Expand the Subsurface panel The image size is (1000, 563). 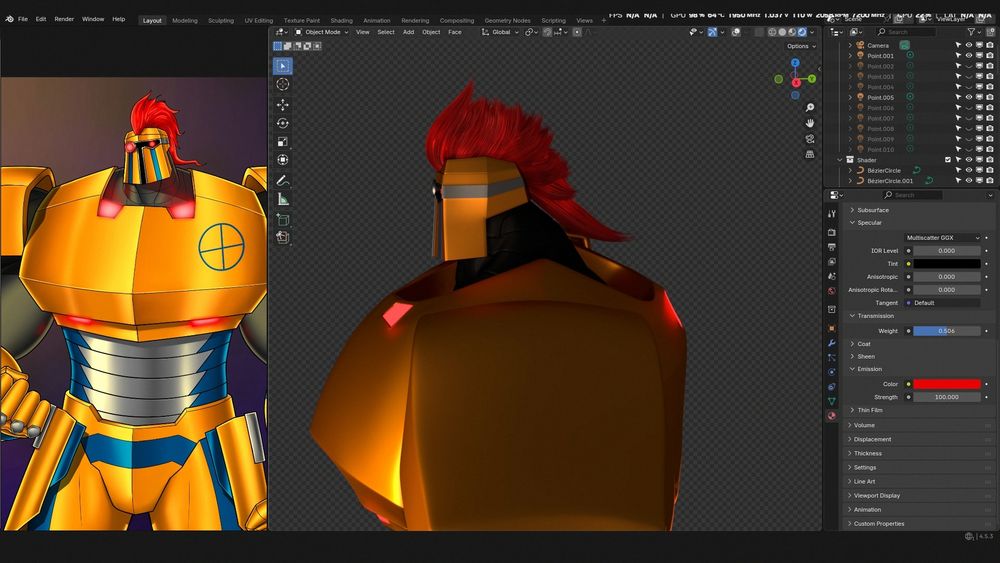[872, 210]
